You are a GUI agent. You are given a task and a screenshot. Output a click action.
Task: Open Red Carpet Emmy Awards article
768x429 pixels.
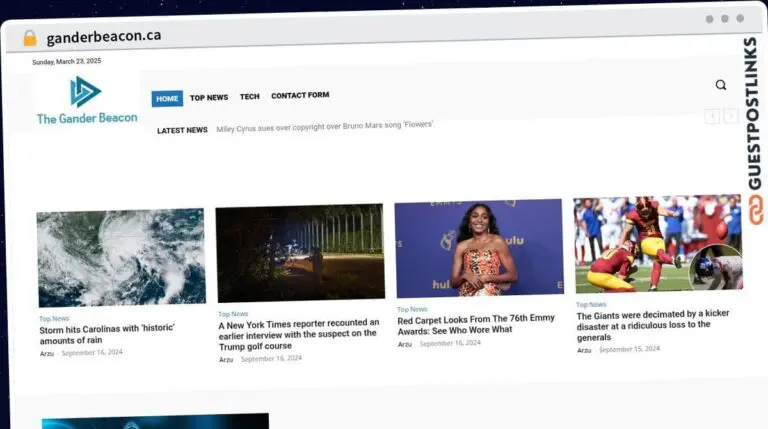(x=476, y=324)
